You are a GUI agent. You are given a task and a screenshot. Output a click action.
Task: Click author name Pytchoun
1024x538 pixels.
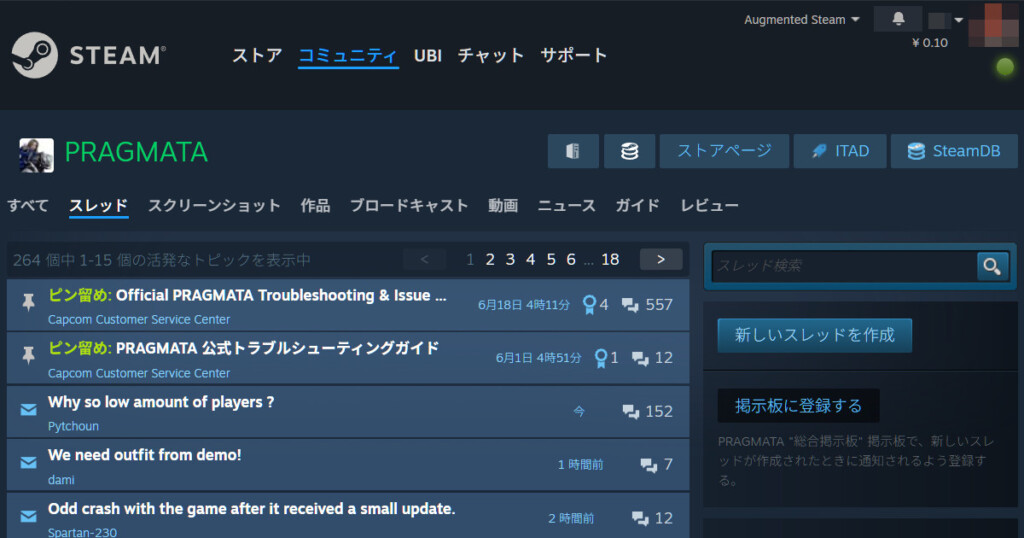[x=73, y=426]
